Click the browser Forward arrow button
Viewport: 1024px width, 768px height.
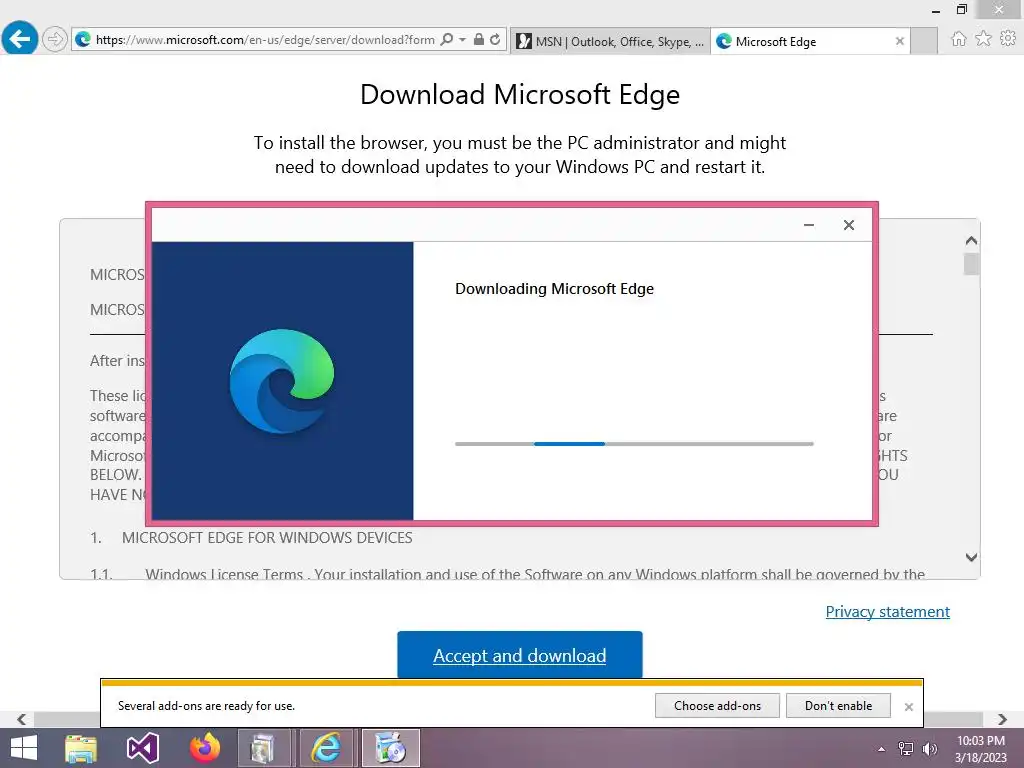point(55,39)
